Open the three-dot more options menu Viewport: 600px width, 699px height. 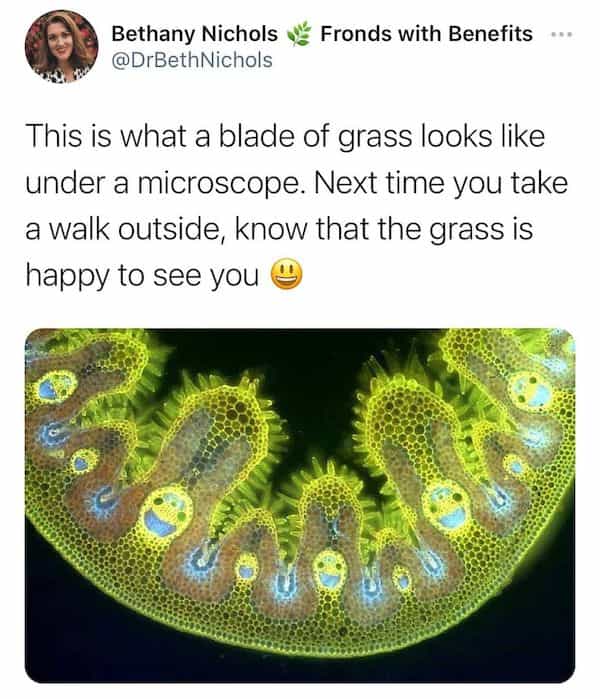[562, 34]
